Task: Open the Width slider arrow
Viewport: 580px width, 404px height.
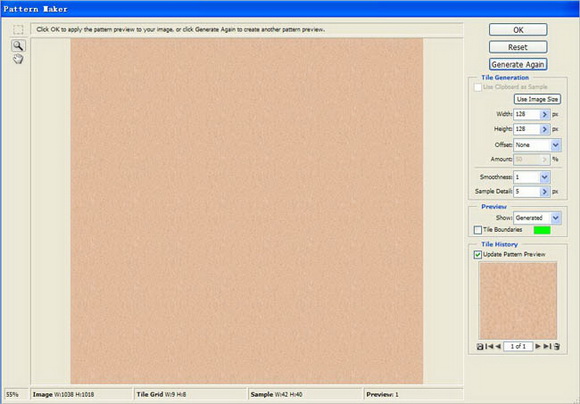Action: 544,115
